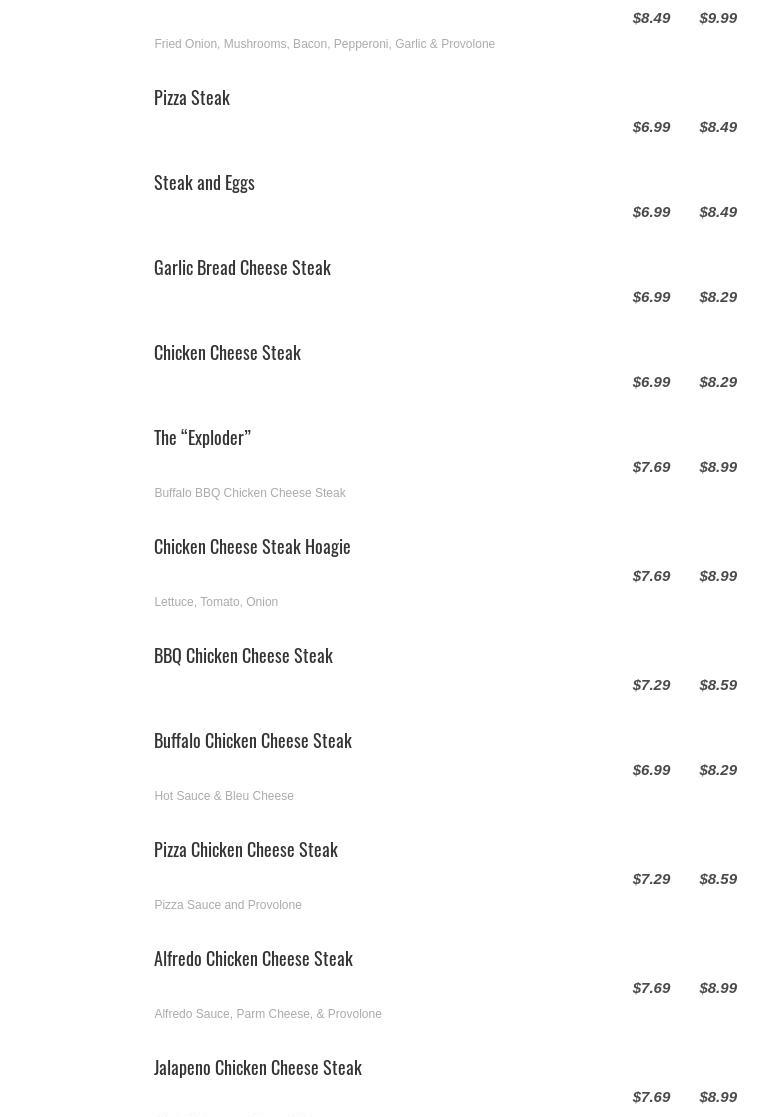This screenshot has width=770, height=1117.
Task: Open Garlic Bread Cheese Steak item
Action: [x=242, y=268]
